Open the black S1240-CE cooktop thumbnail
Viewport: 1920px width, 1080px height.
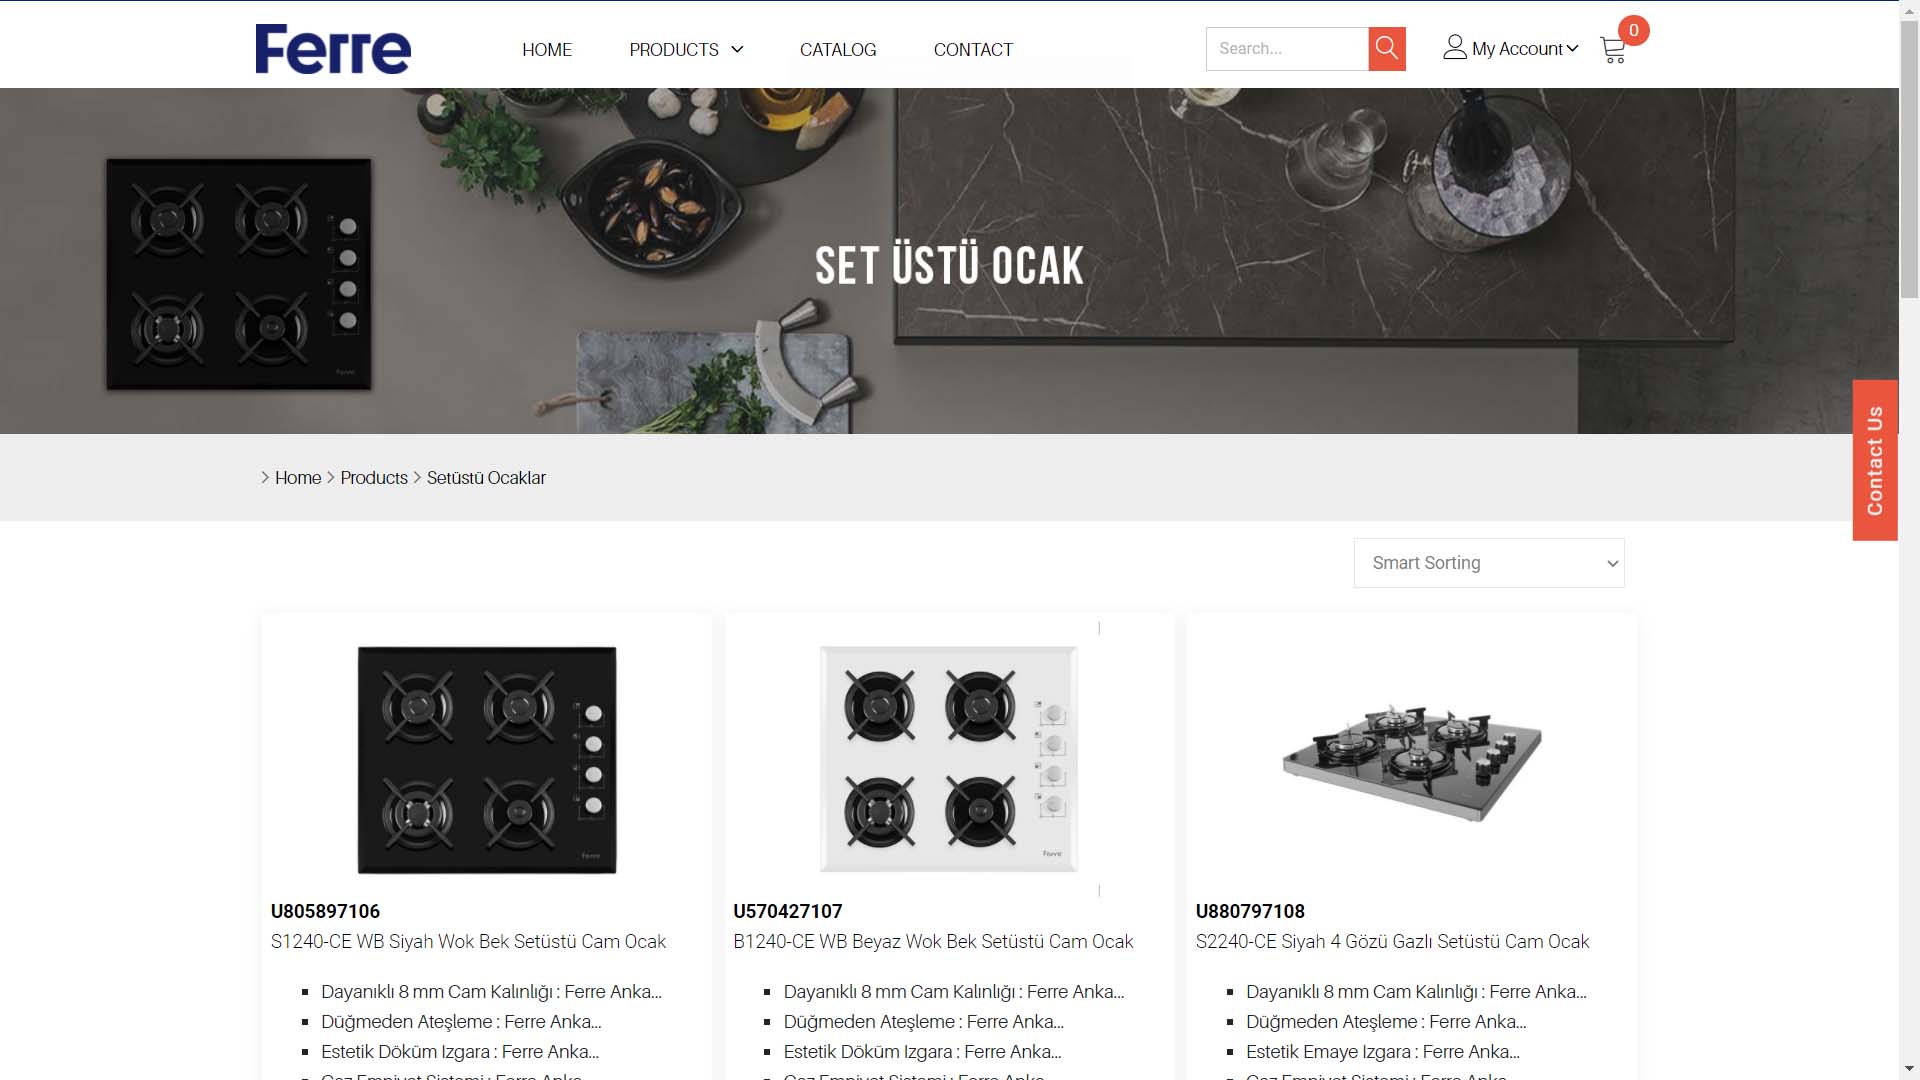(x=487, y=759)
